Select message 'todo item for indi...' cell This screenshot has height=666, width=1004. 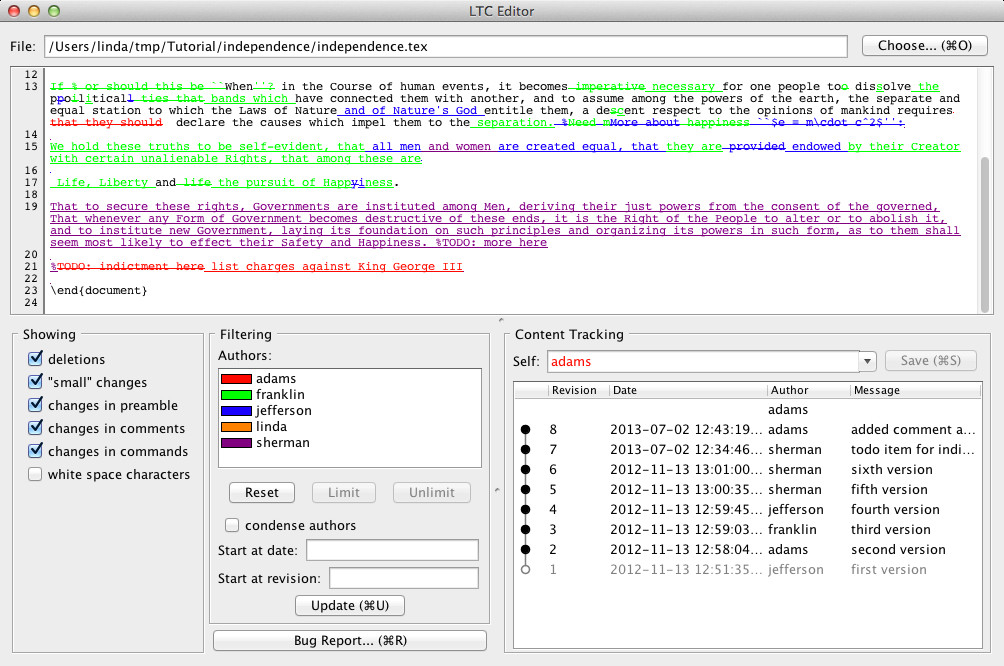pos(914,450)
